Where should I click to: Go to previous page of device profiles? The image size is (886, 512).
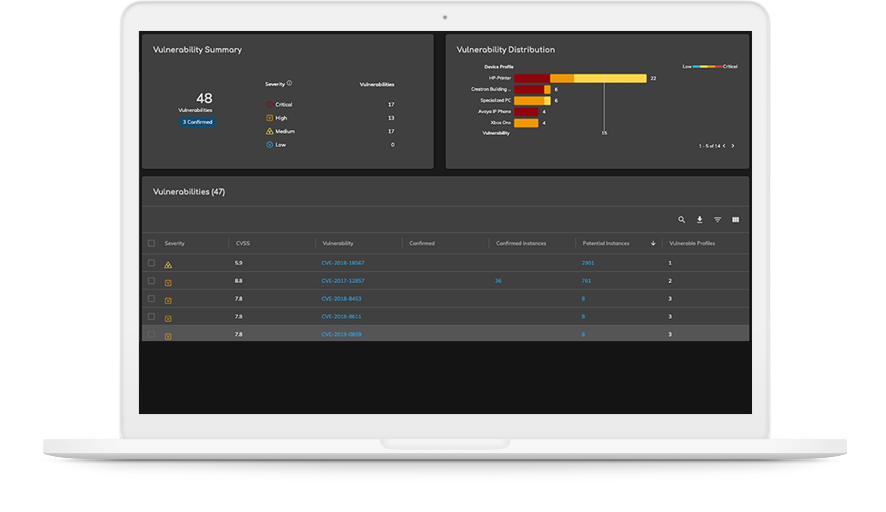pos(723,146)
